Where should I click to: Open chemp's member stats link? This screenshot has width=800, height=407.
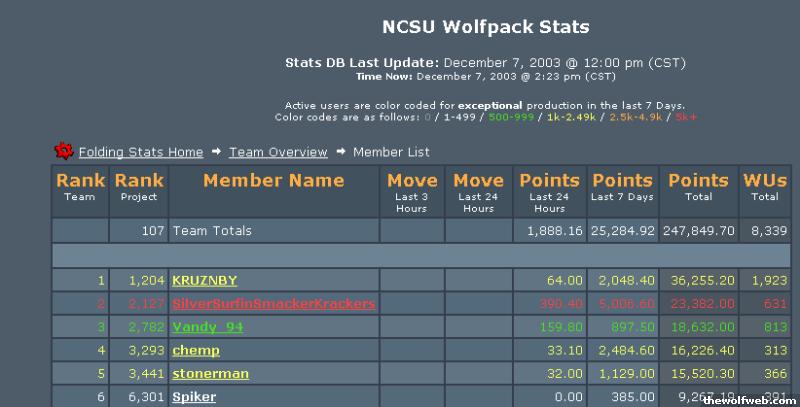click(196, 350)
